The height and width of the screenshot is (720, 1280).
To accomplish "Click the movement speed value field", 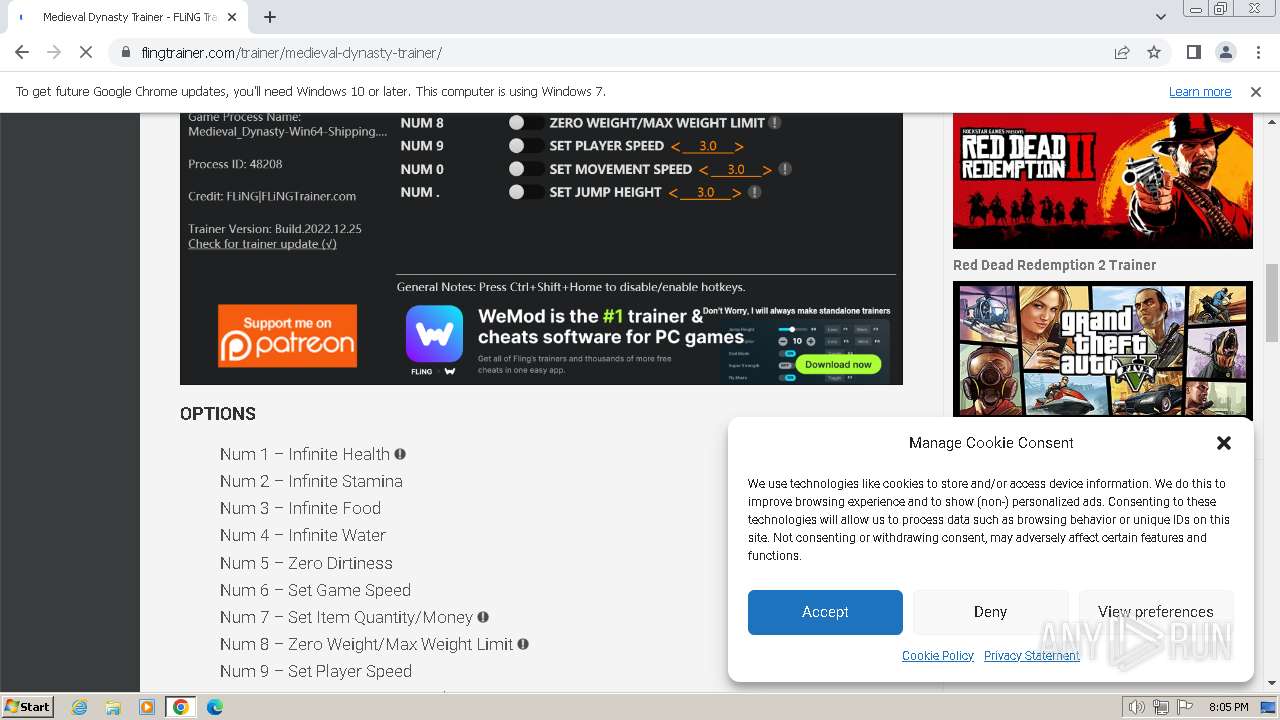I will point(735,170).
